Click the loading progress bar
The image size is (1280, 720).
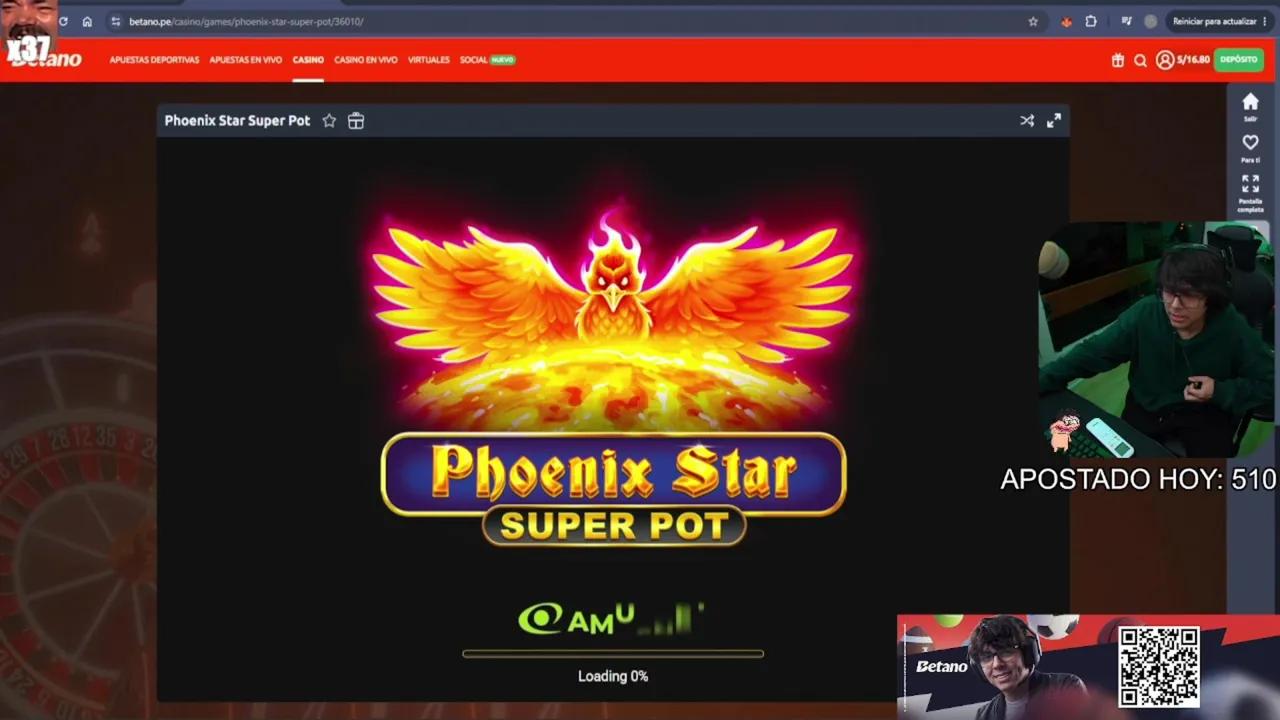(613, 654)
